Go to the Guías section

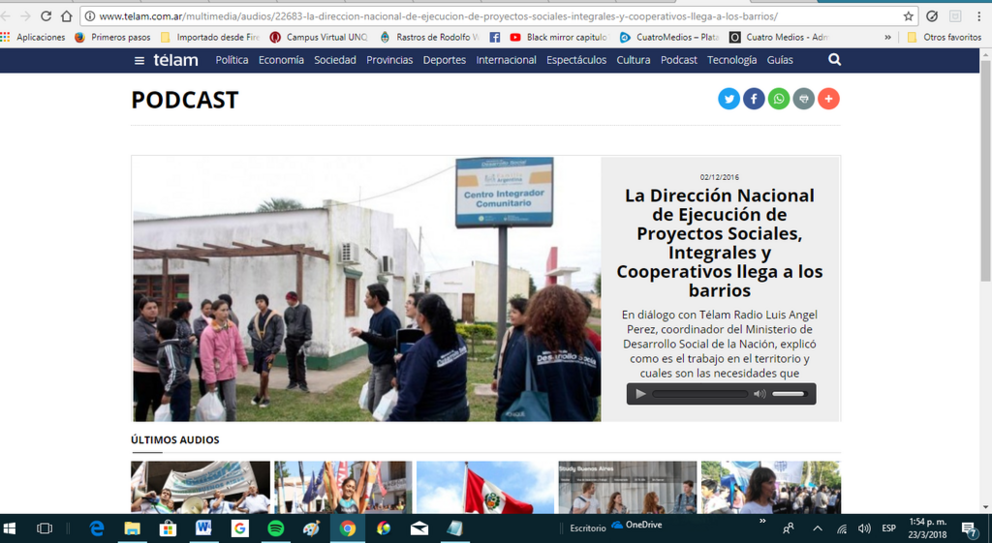pos(779,60)
